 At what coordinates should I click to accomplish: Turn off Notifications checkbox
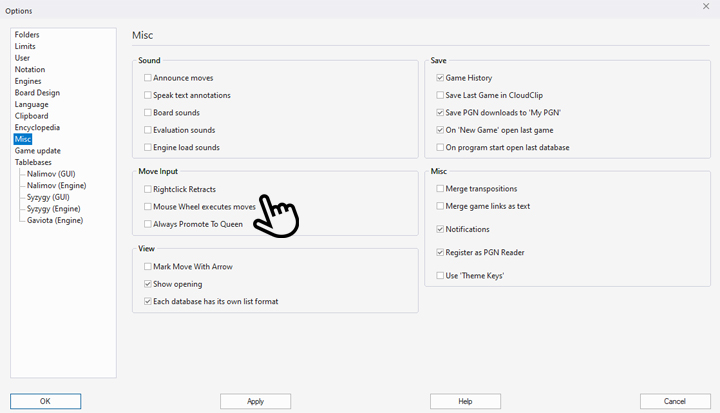[440, 229]
